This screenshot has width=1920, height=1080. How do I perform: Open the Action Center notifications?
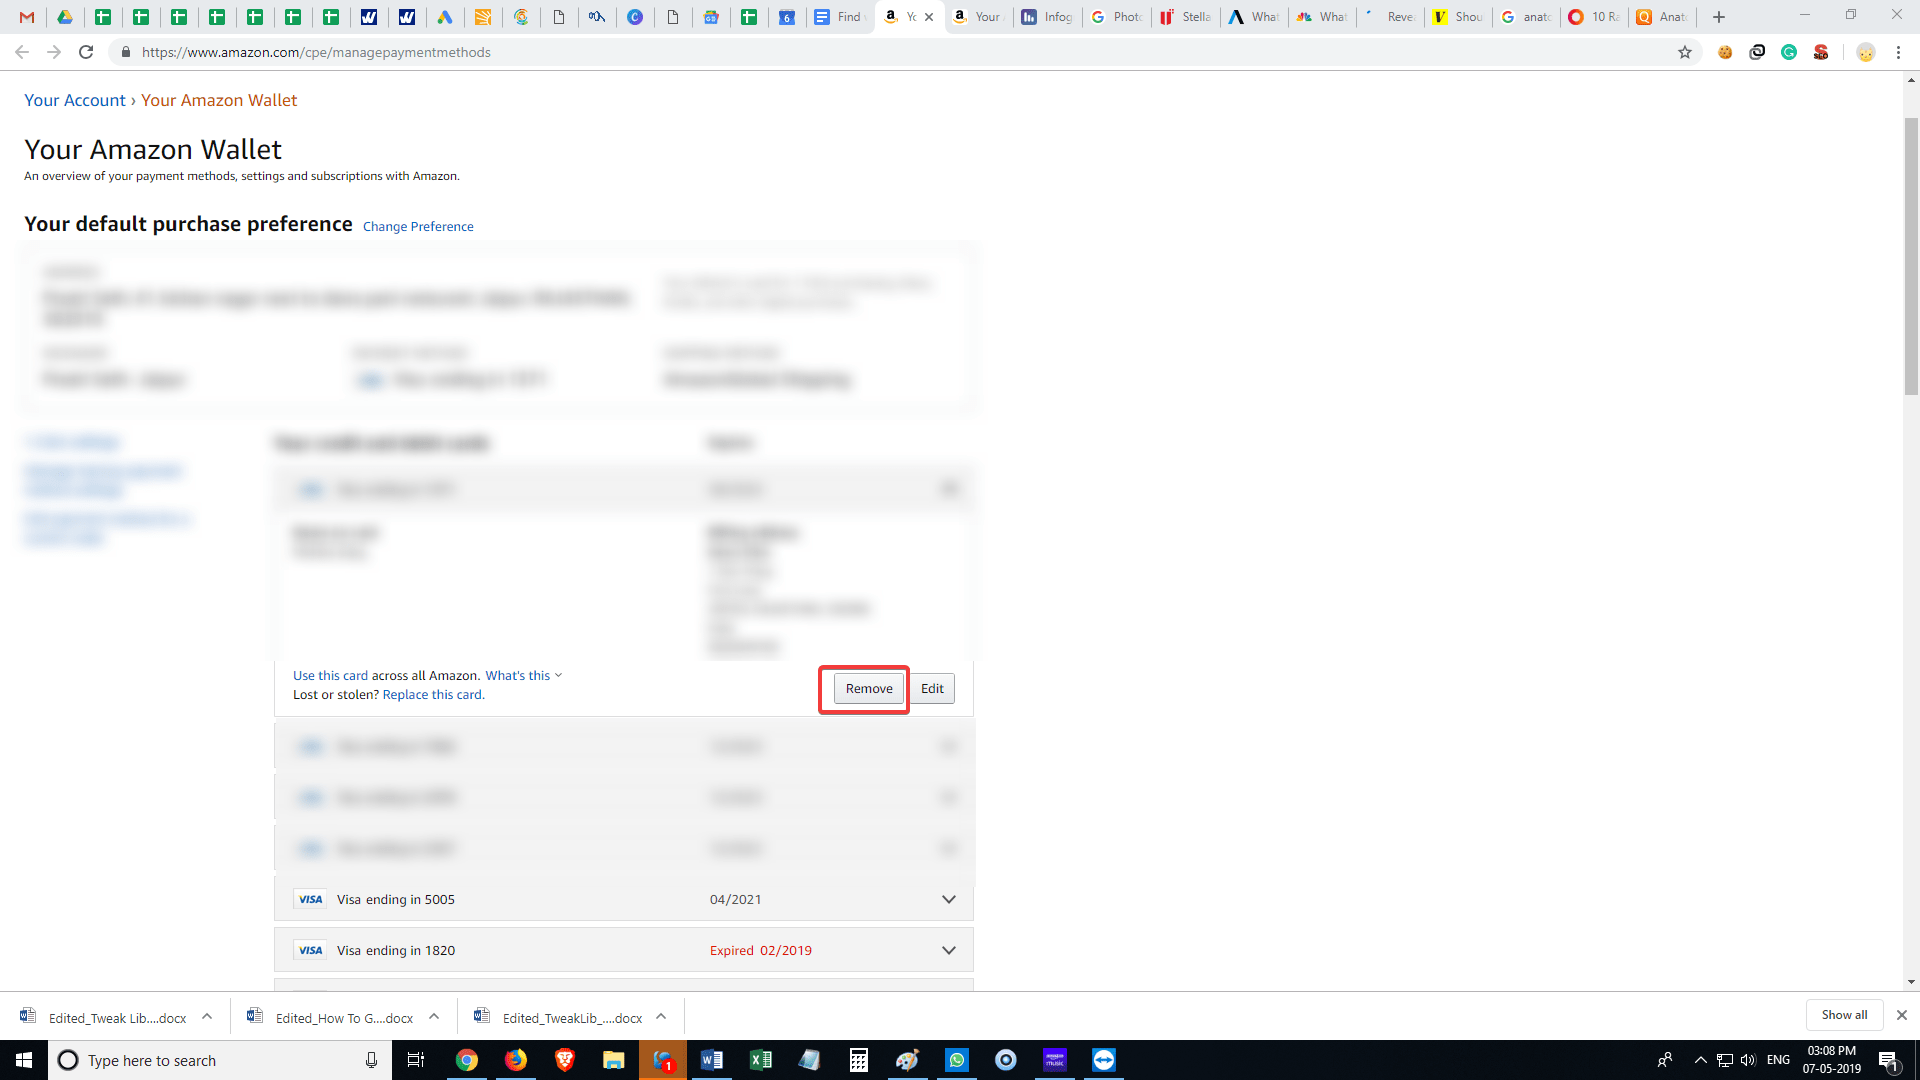(1889, 1060)
